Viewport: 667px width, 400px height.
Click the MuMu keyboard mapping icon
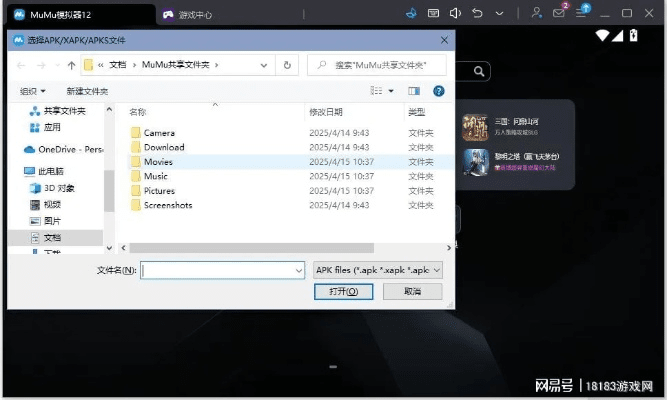tap(433, 13)
